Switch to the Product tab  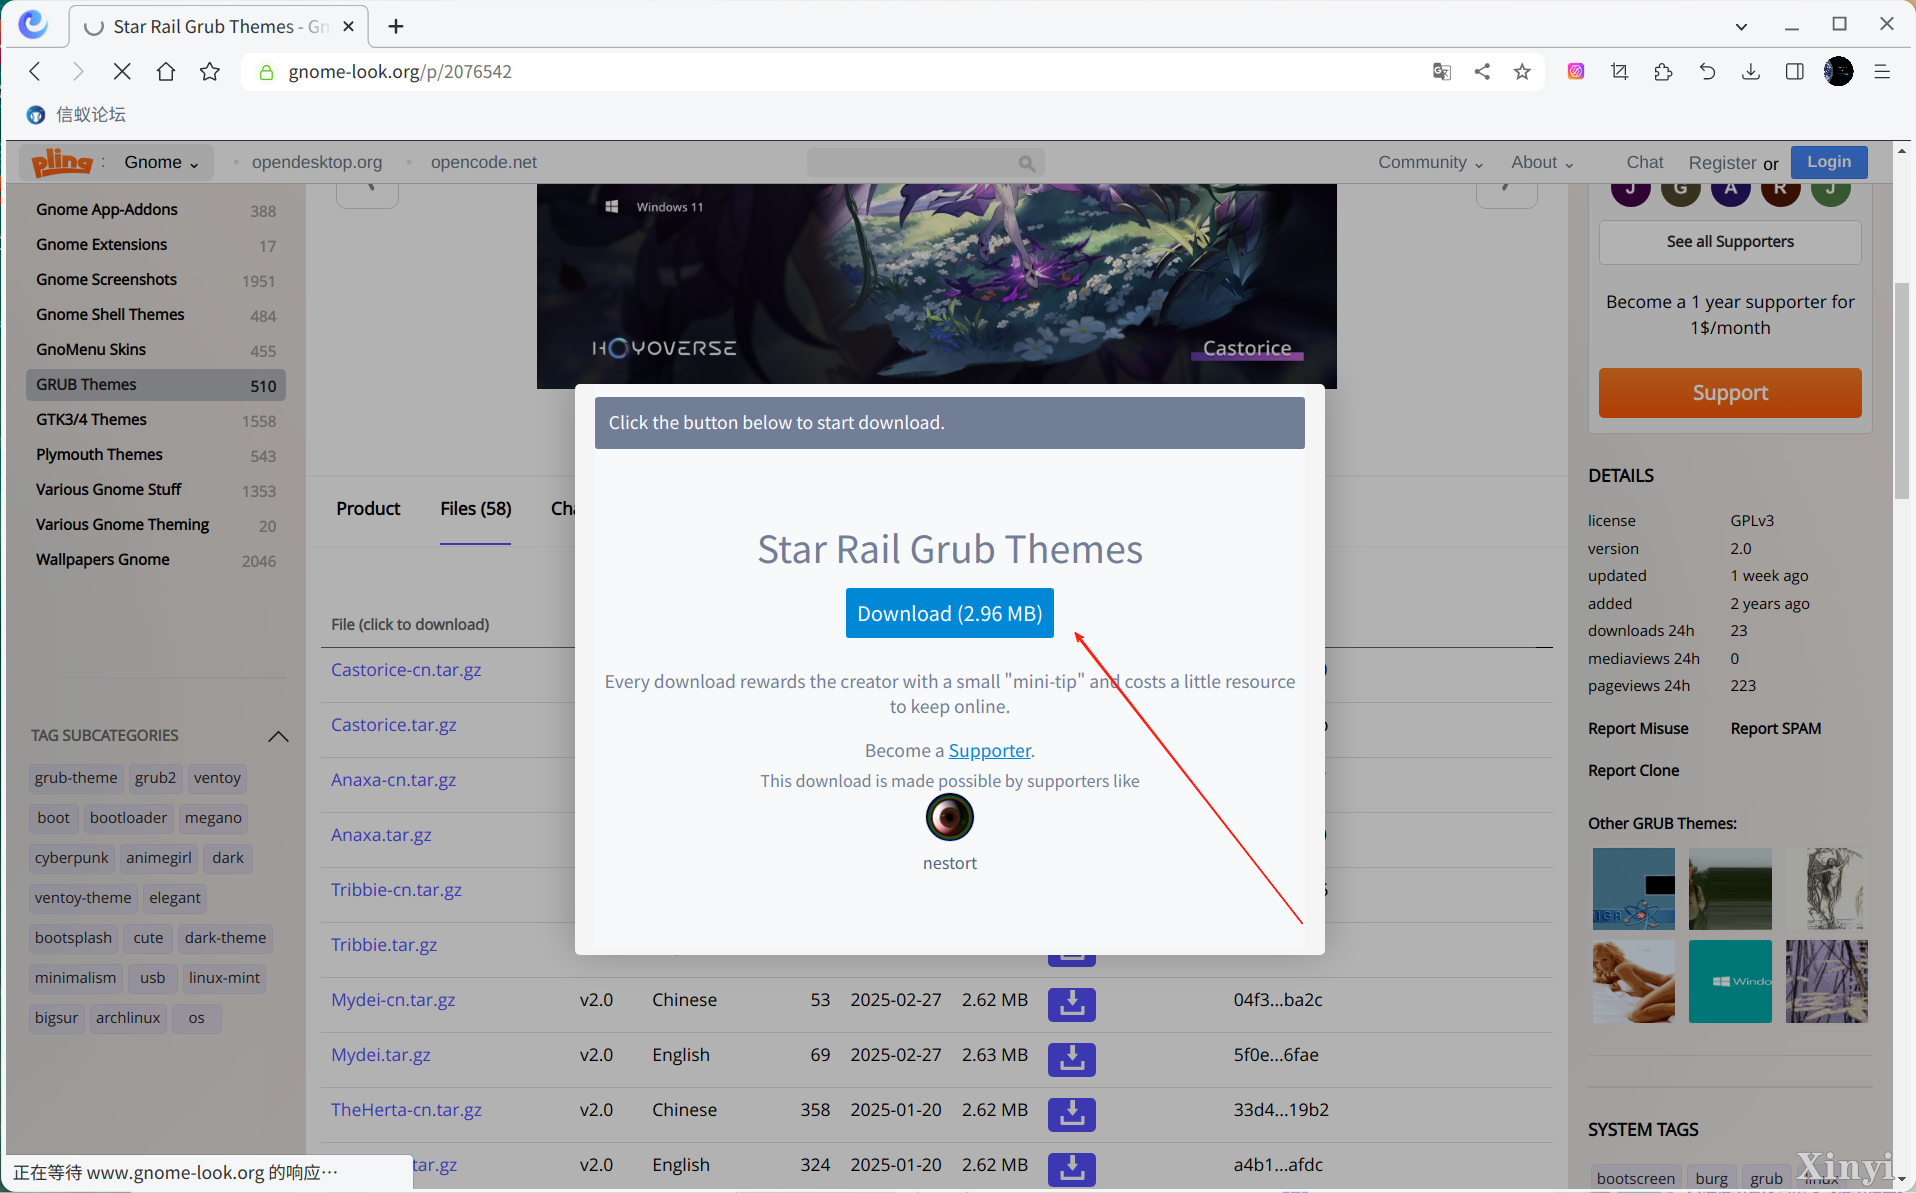pos(368,508)
